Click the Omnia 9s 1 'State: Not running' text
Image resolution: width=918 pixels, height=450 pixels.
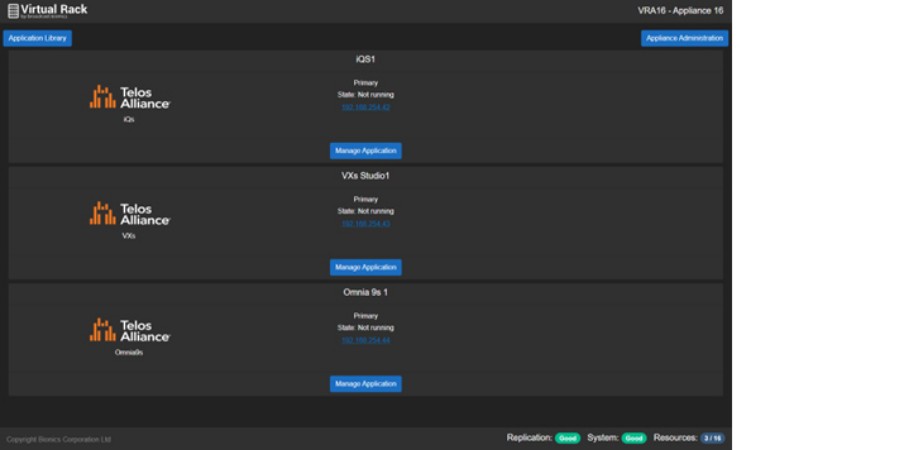pyautogui.click(x=366, y=328)
